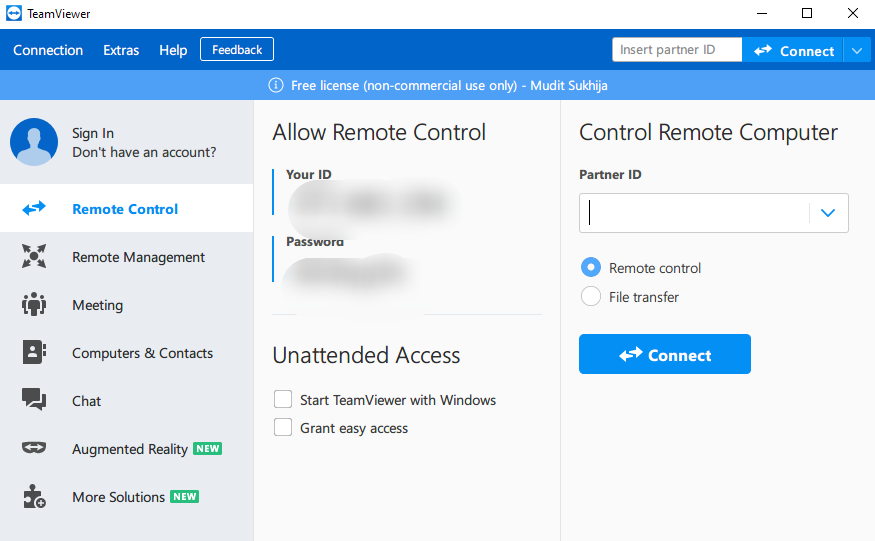Expand the Partner ID dropdown arrow
Screen dimensions: 875x541
click(x=827, y=213)
